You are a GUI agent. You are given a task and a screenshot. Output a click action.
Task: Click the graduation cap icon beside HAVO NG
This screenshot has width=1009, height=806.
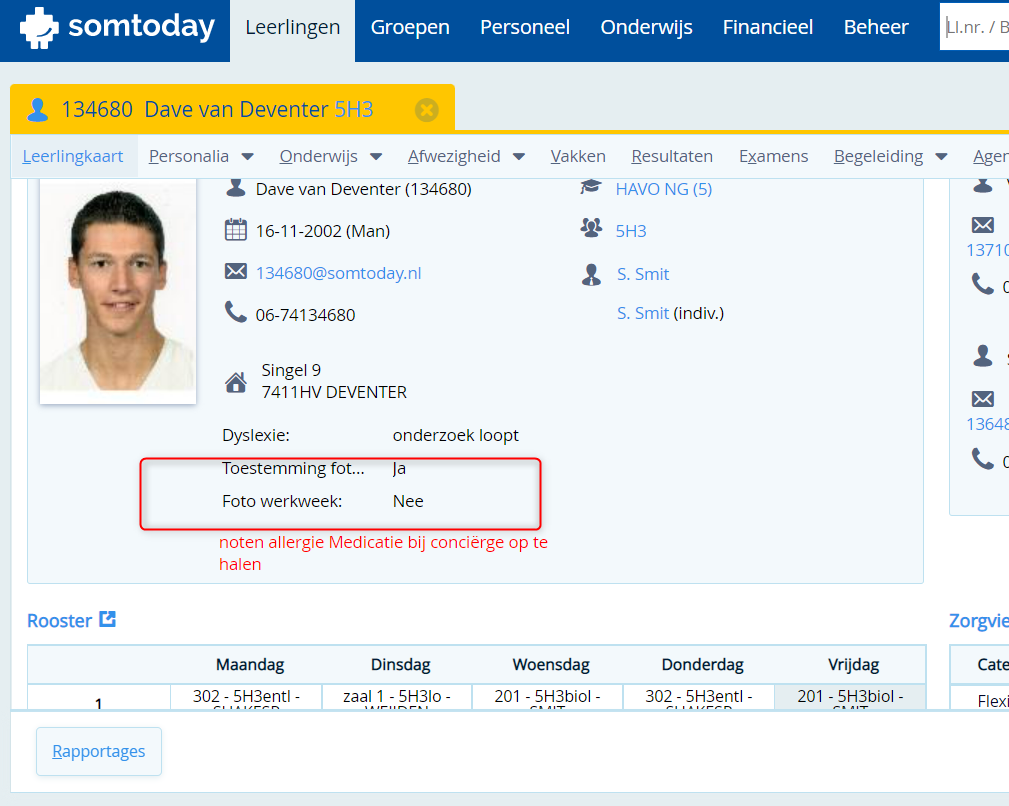coord(591,187)
